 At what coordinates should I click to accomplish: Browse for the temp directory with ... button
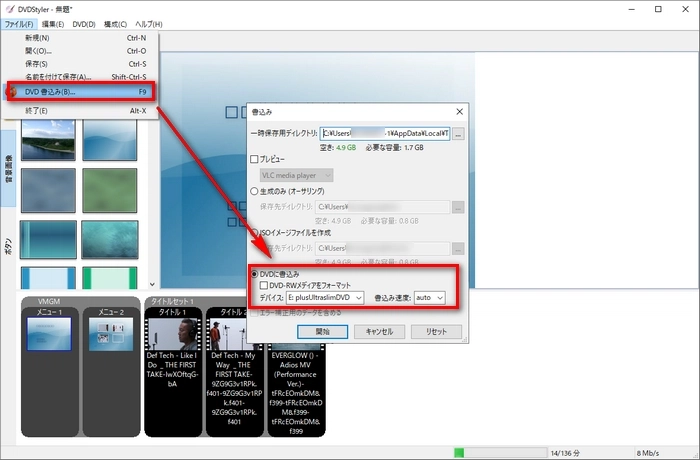tap(458, 133)
